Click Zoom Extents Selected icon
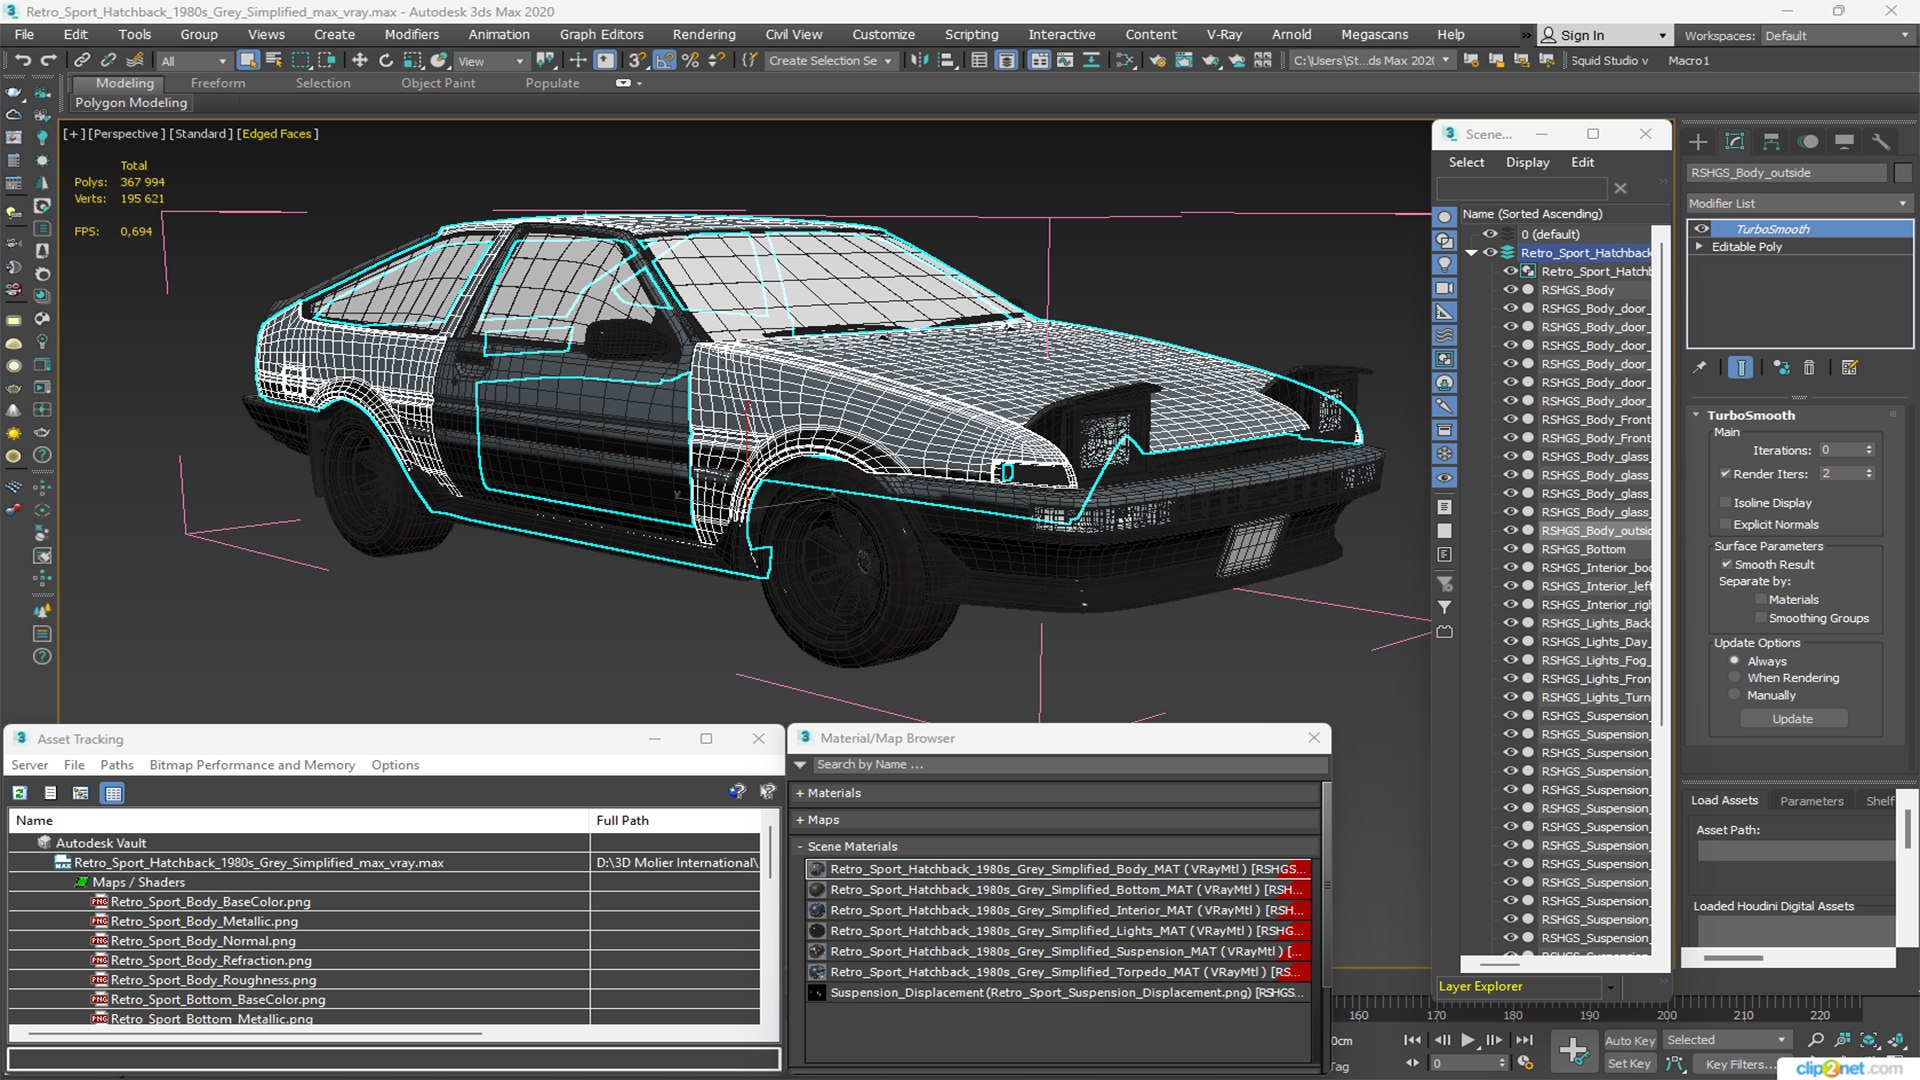The height and width of the screenshot is (1080, 1920). click(1869, 1040)
